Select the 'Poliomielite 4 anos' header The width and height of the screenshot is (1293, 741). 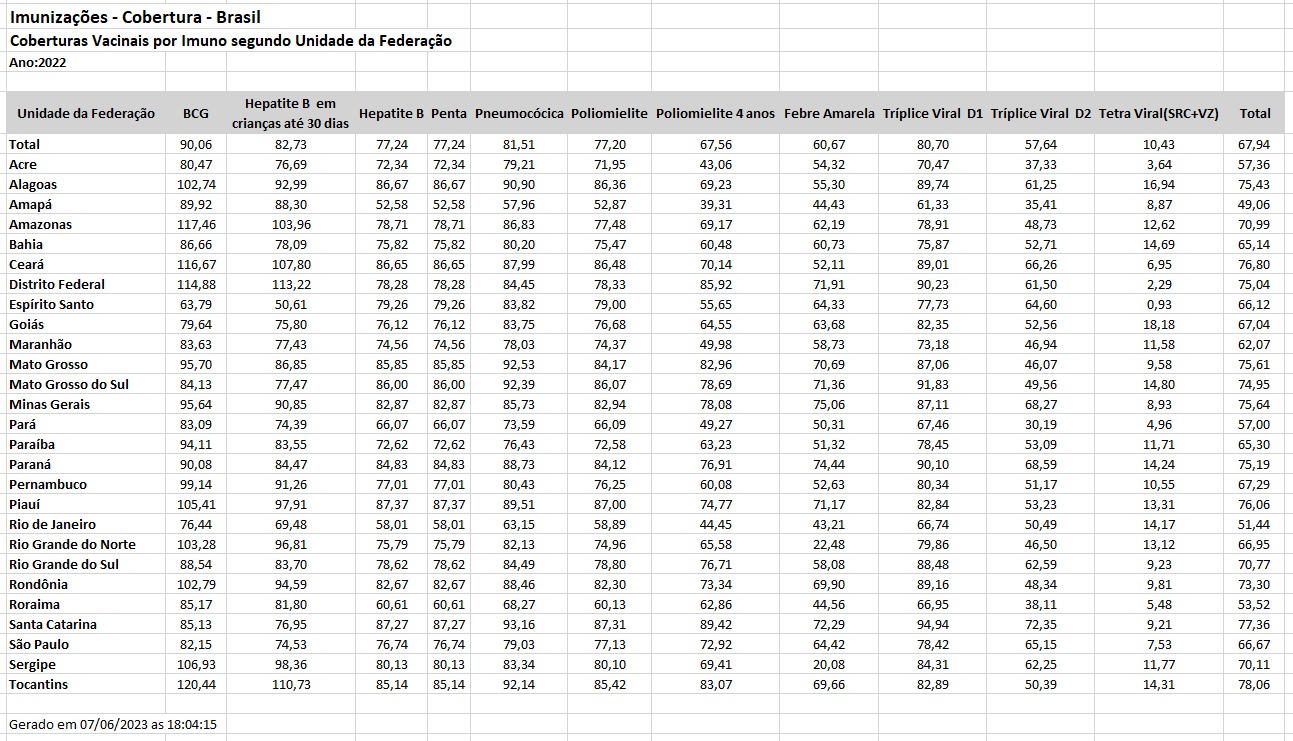point(715,114)
